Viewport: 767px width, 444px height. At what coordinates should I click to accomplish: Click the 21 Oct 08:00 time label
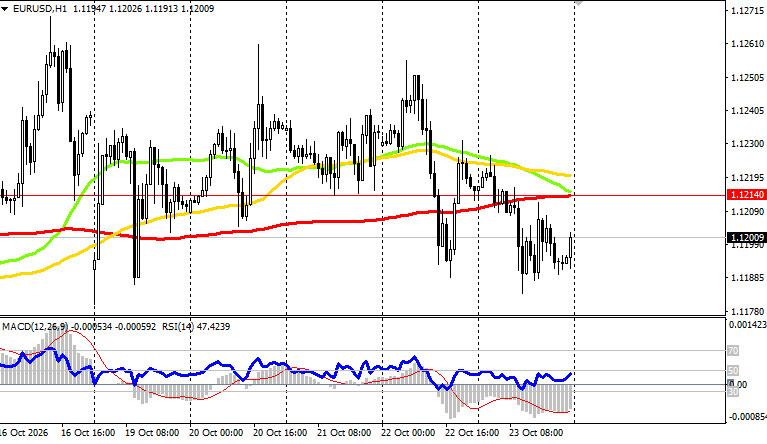click(x=344, y=433)
